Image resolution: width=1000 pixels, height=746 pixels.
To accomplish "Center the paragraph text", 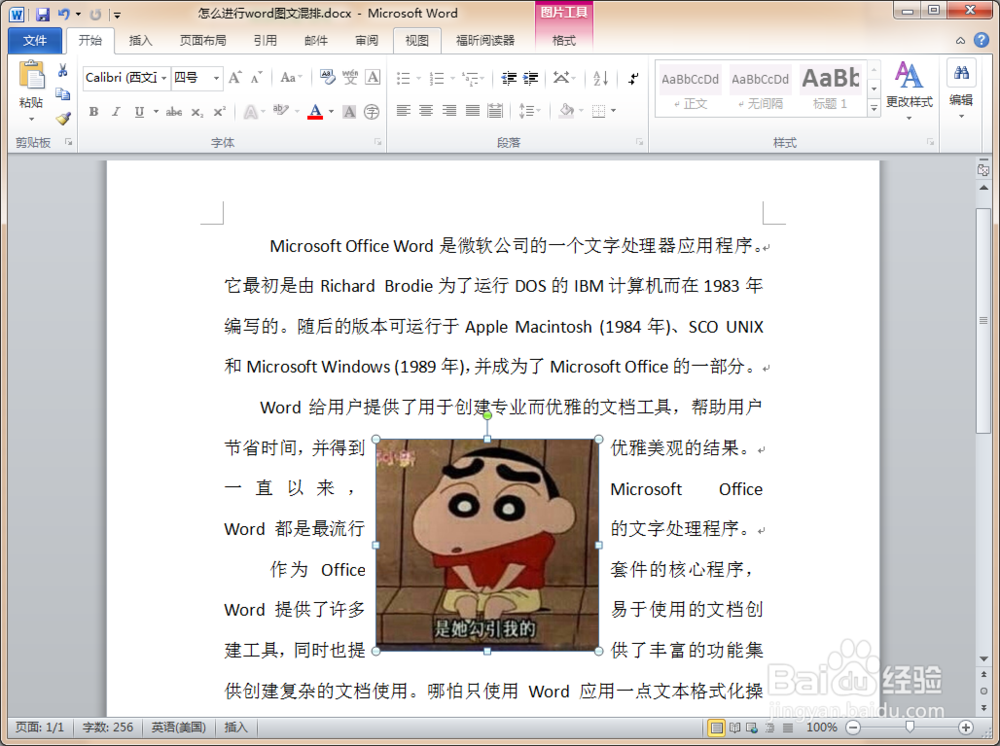I will pos(426,111).
